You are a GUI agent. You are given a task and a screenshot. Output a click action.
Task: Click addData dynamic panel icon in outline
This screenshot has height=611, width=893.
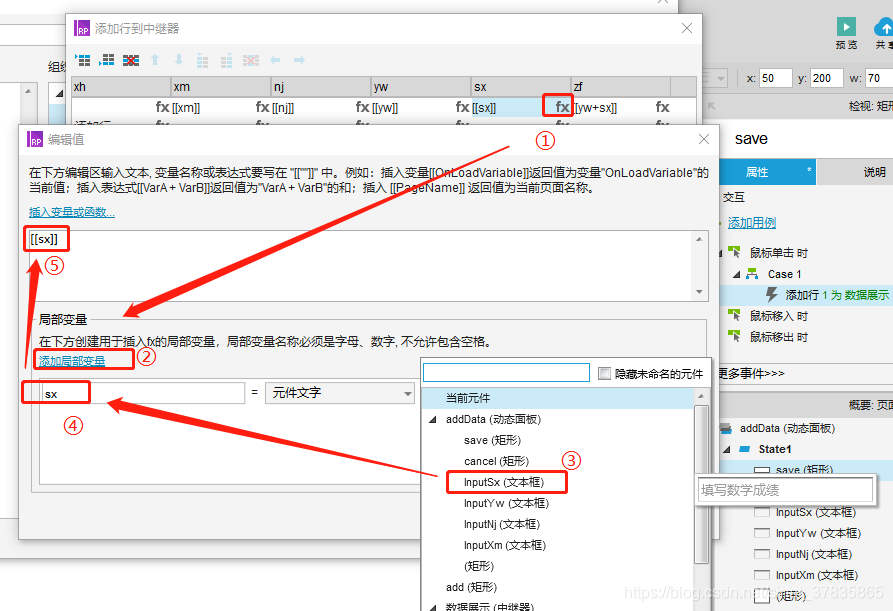click(726, 428)
